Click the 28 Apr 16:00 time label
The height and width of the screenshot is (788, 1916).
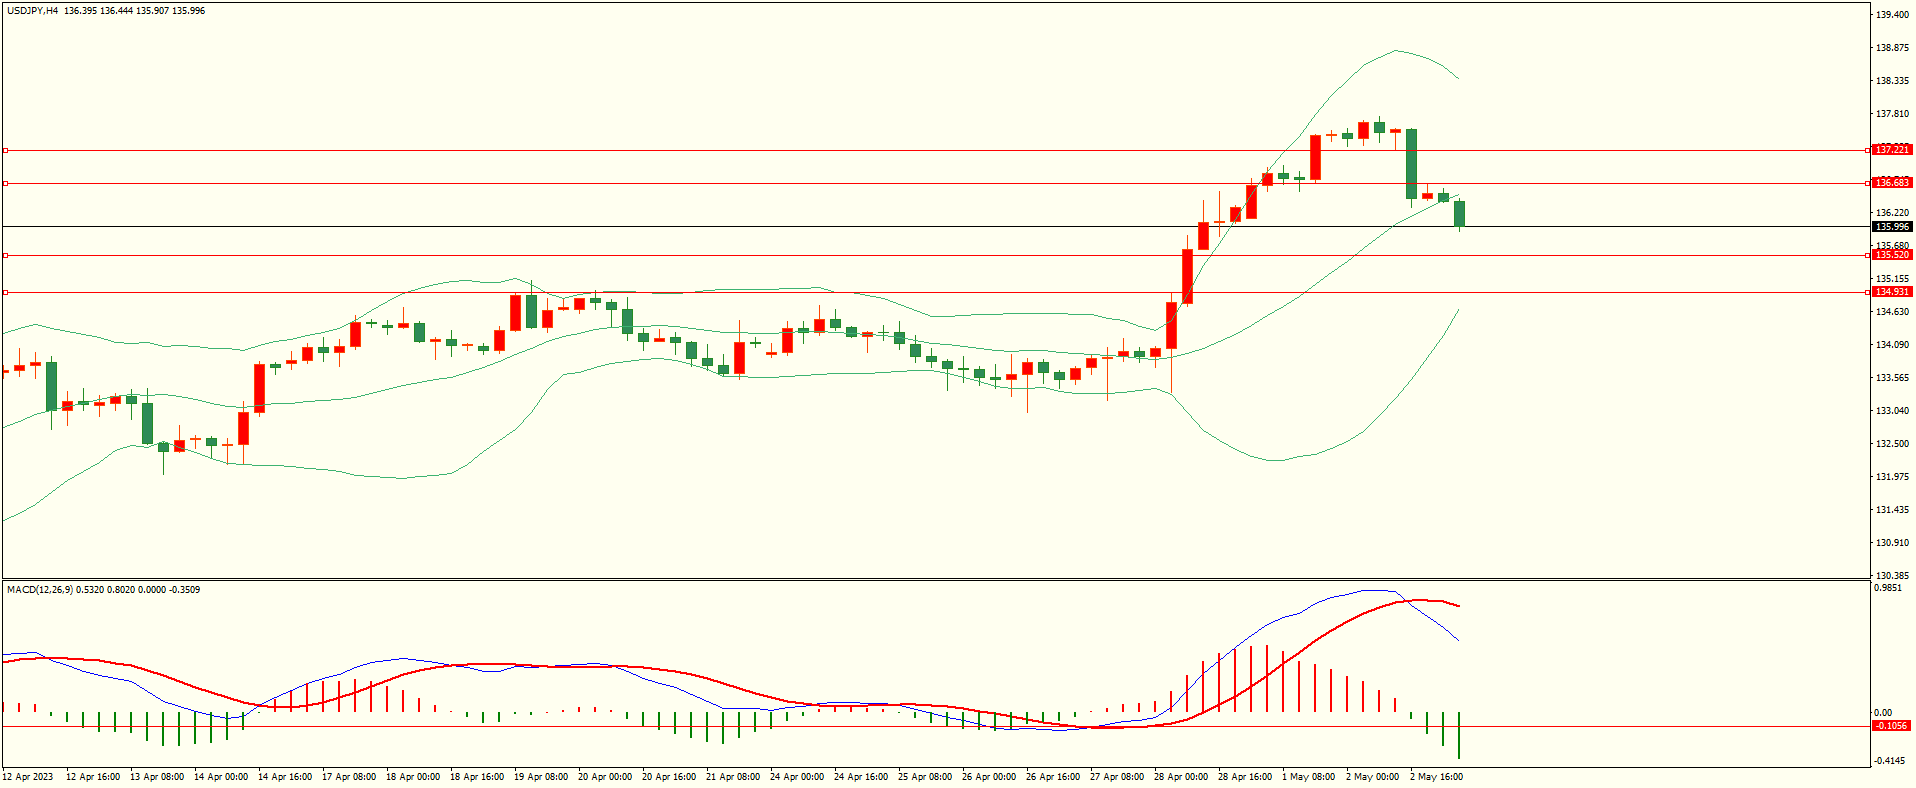pyautogui.click(x=1245, y=777)
